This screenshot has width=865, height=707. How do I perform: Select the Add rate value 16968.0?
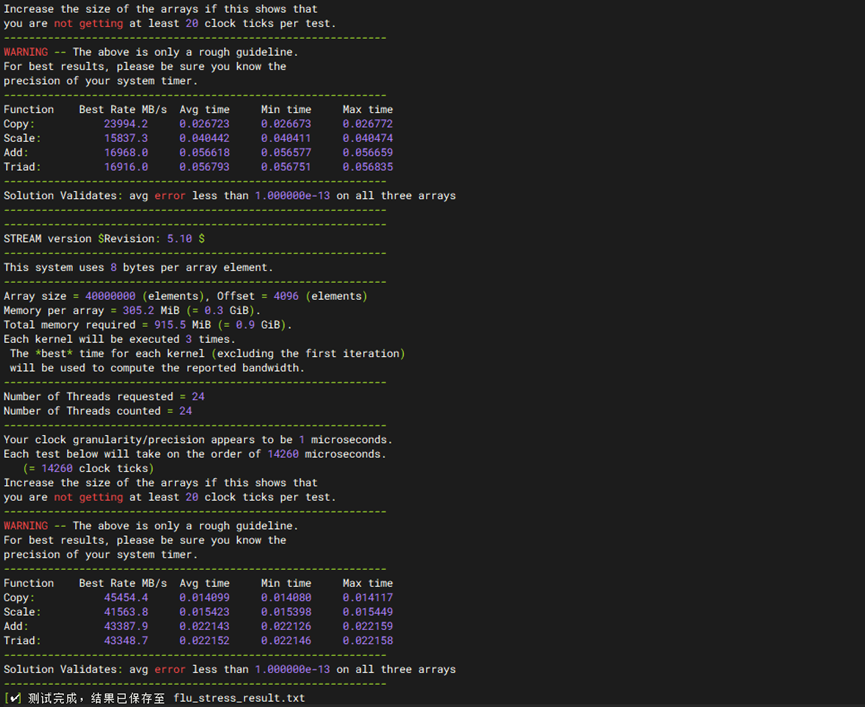click(x=126, y=153)
